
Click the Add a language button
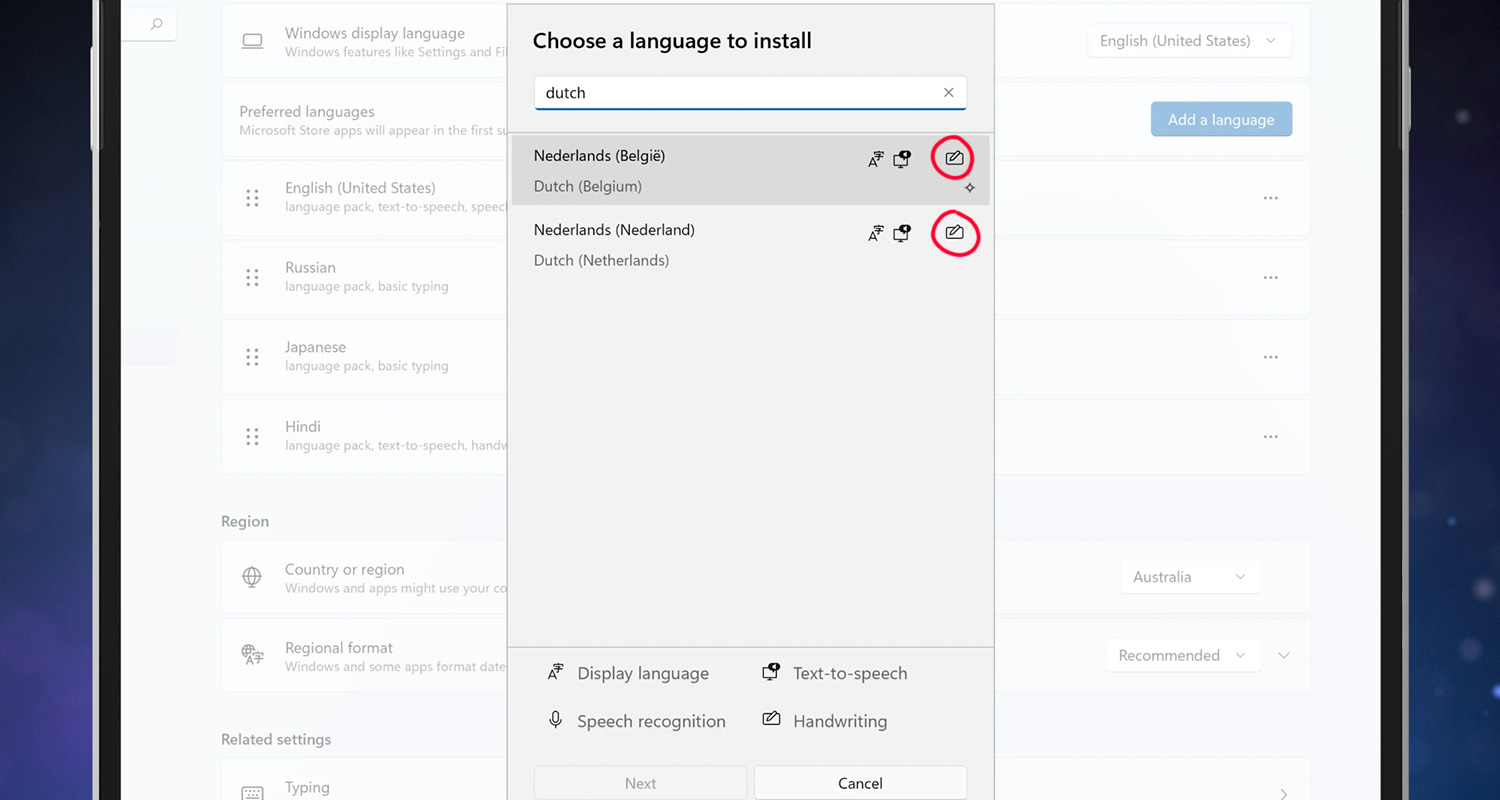point(1221,119)
